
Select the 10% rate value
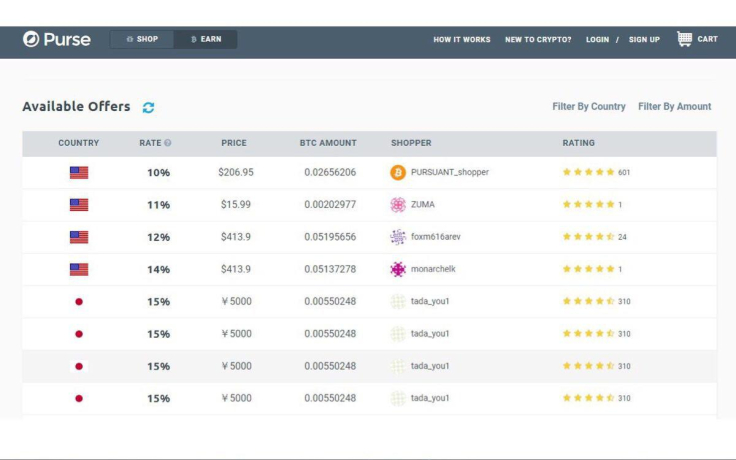[159, 173]
